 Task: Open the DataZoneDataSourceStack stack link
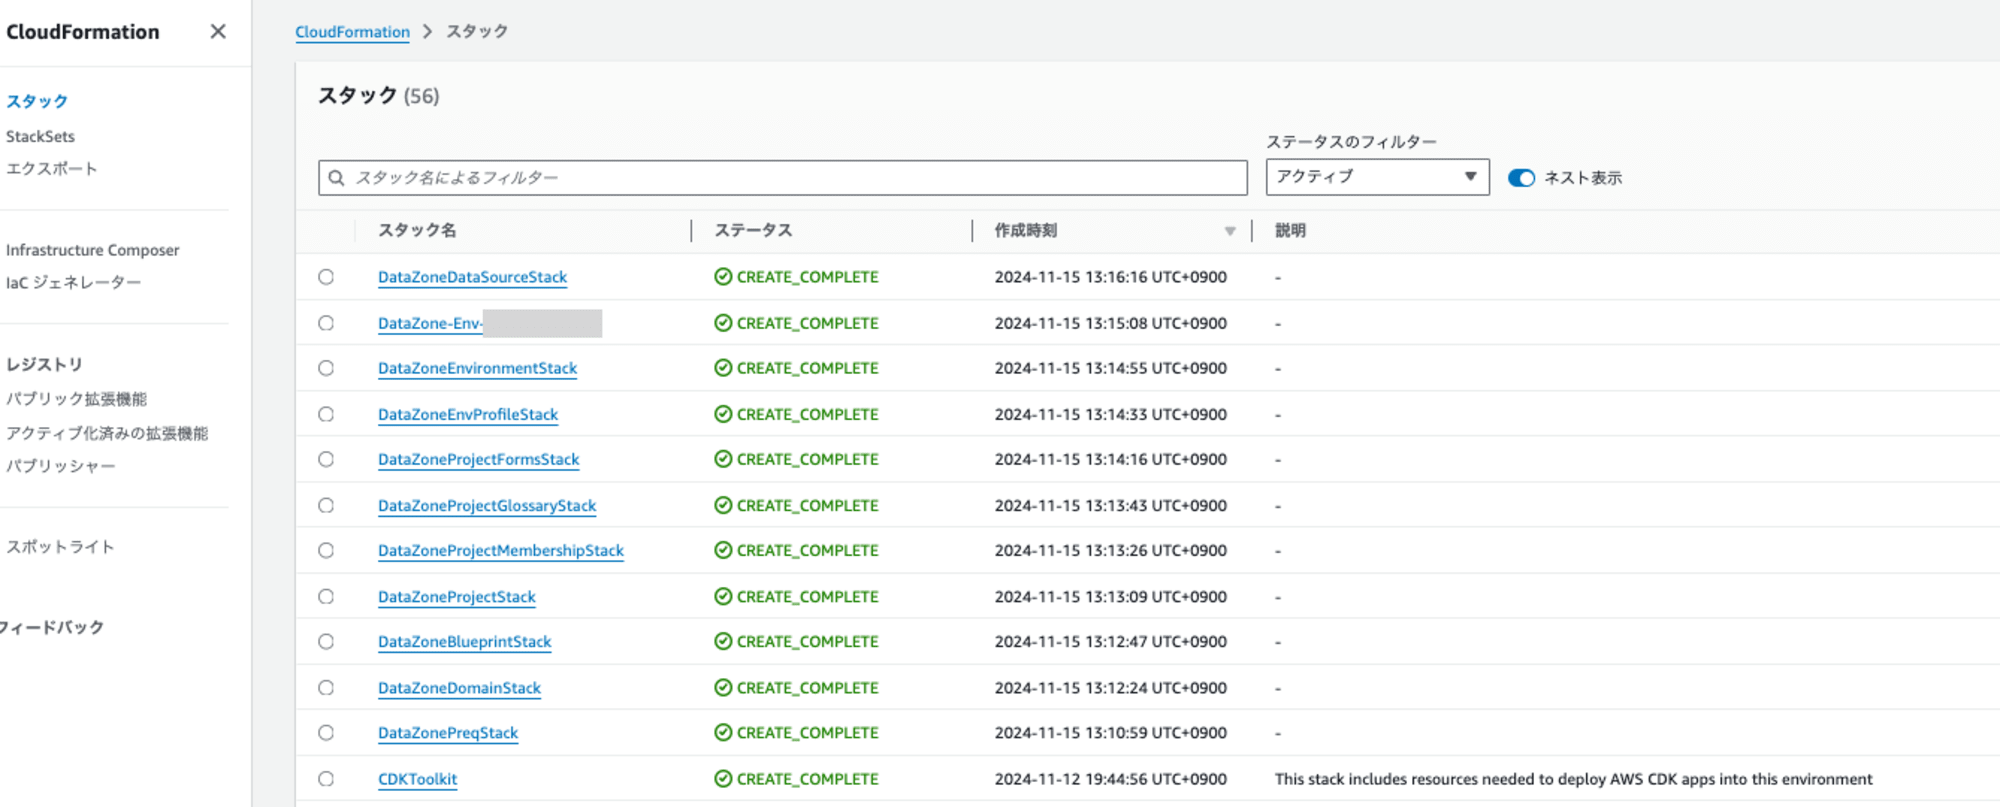(472, 277)
